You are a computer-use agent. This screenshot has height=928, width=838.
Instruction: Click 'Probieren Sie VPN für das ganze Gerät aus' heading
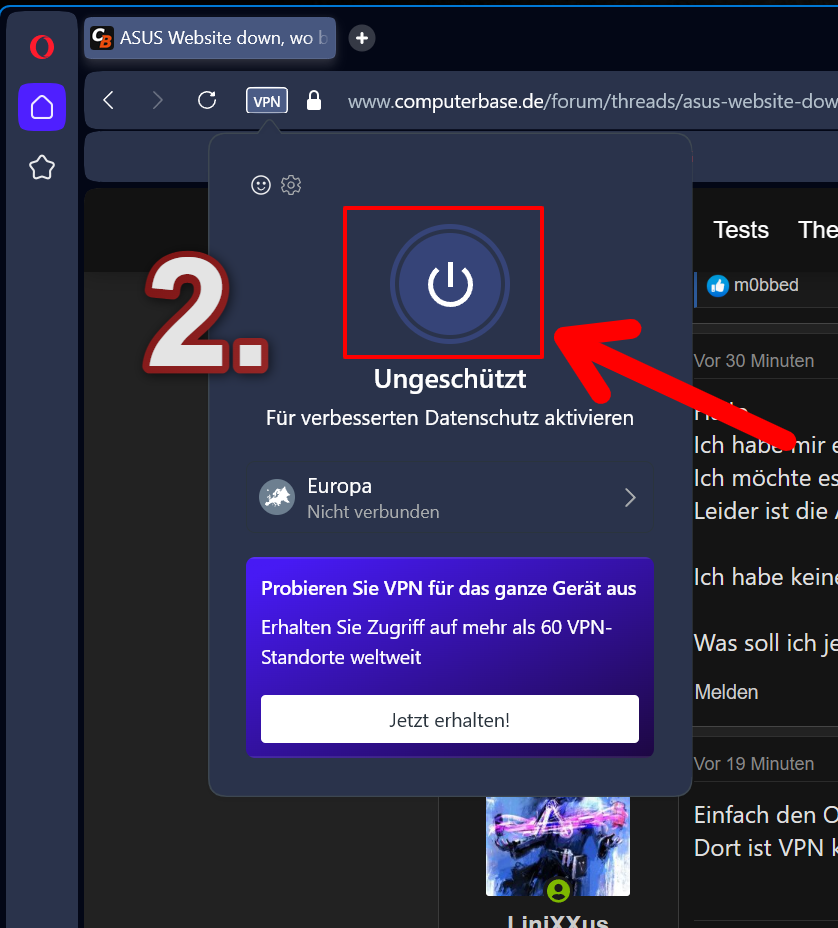click(449, 588)
